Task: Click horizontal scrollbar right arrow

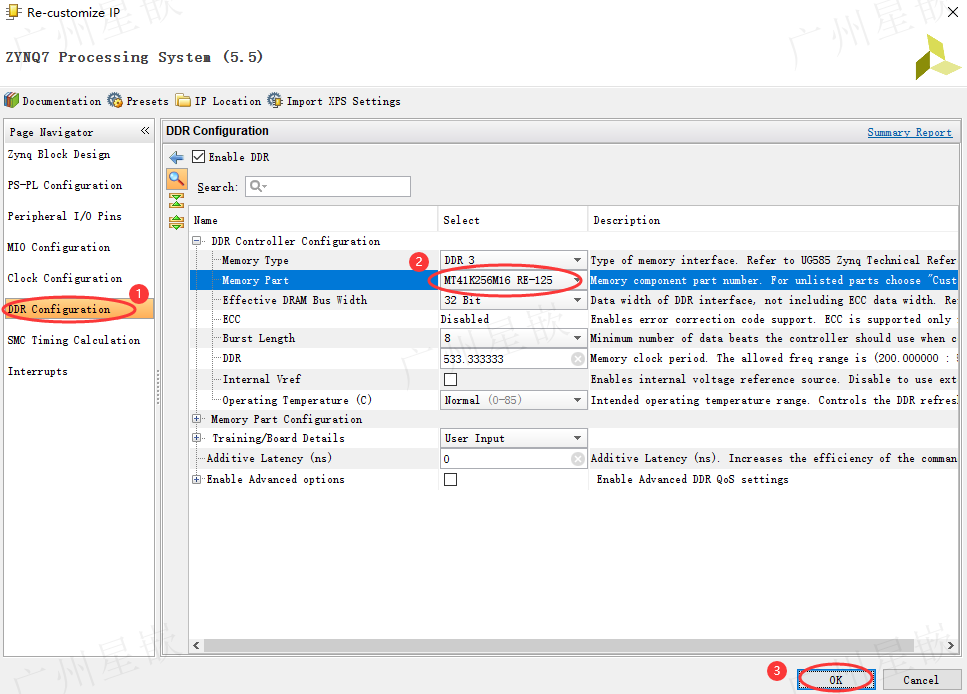Action: [950, 645]
